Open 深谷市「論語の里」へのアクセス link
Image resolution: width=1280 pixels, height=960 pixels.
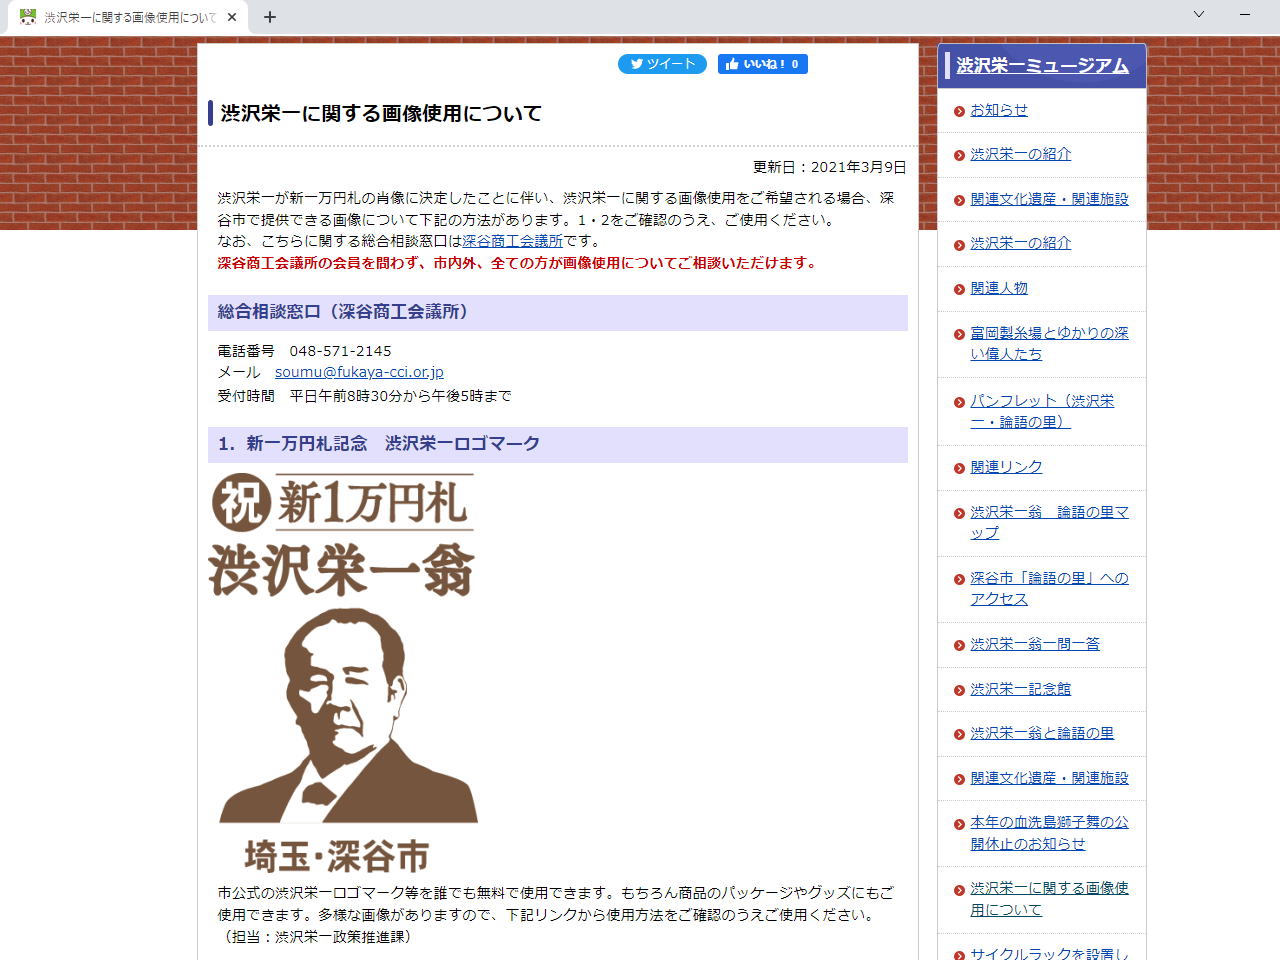[x=1049, y=588]
